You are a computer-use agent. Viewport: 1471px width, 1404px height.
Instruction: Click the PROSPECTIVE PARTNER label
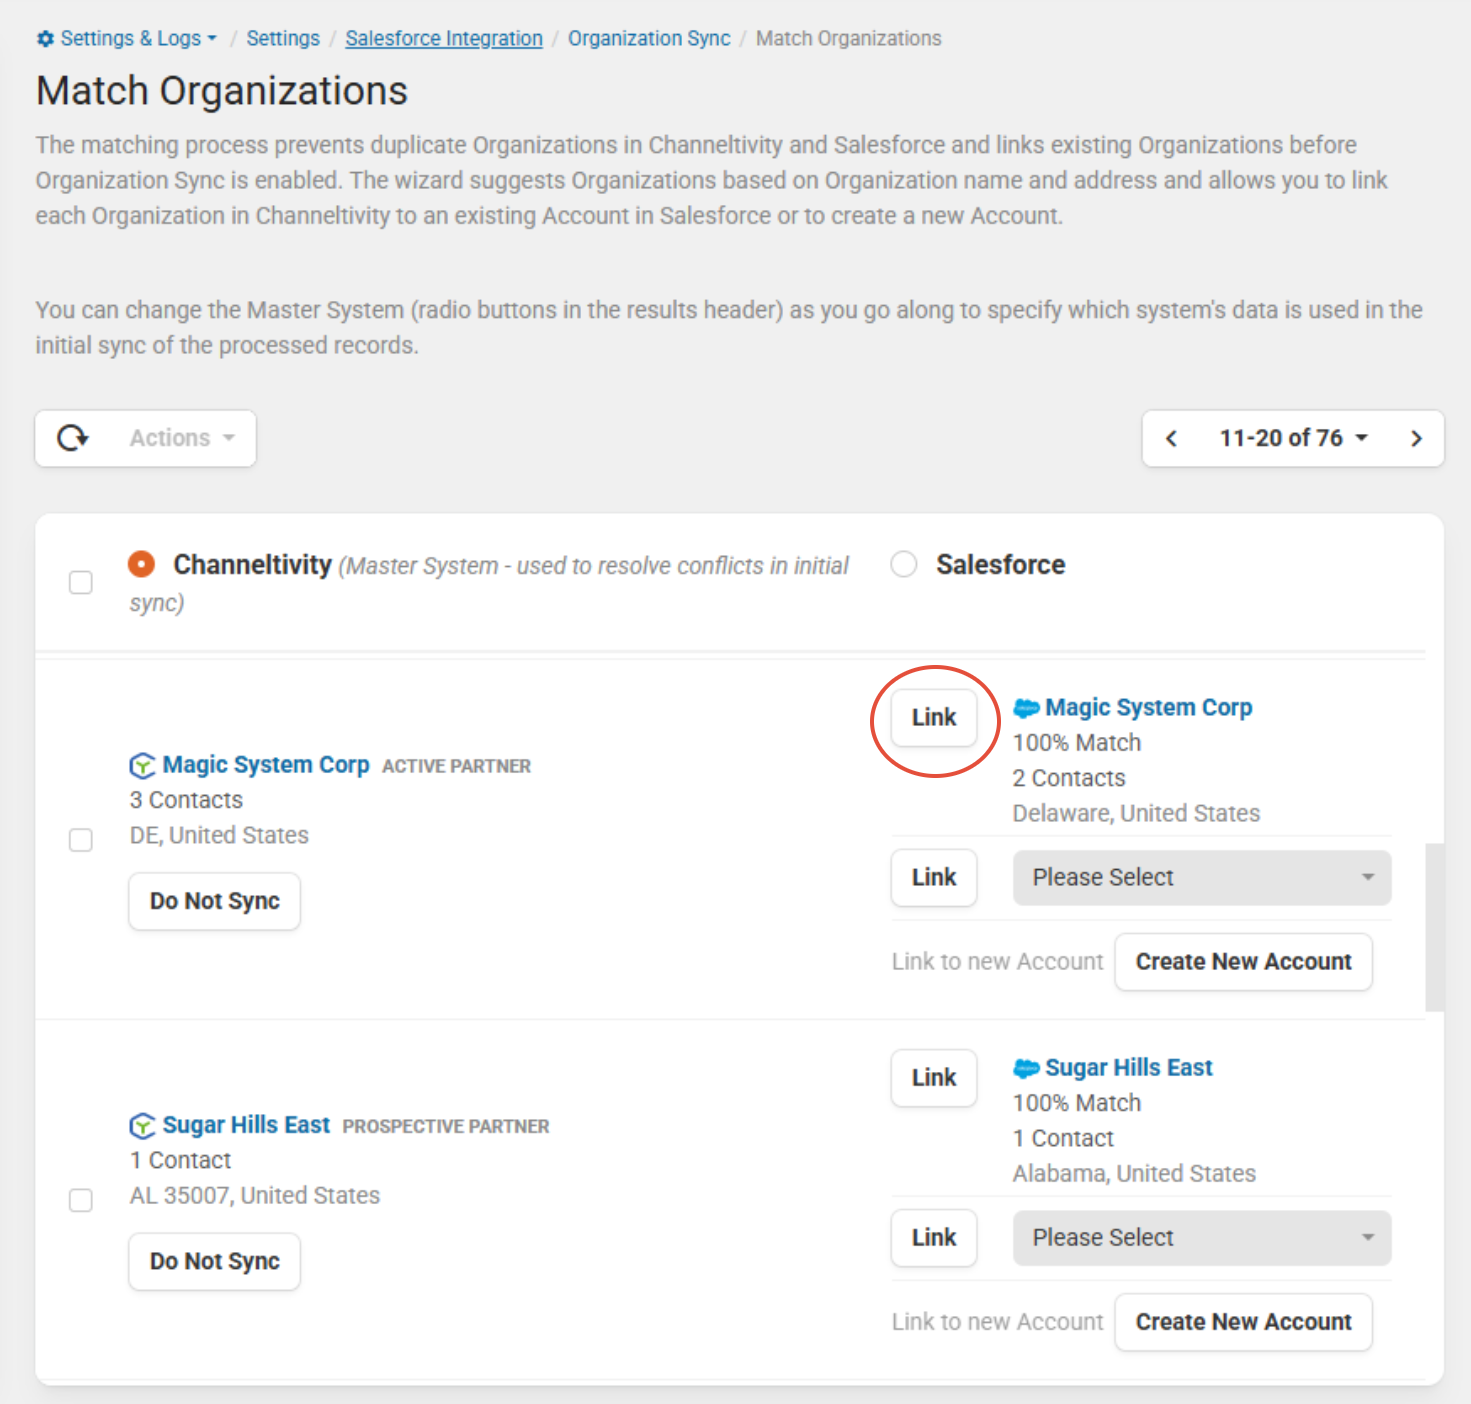point(446,1126)
